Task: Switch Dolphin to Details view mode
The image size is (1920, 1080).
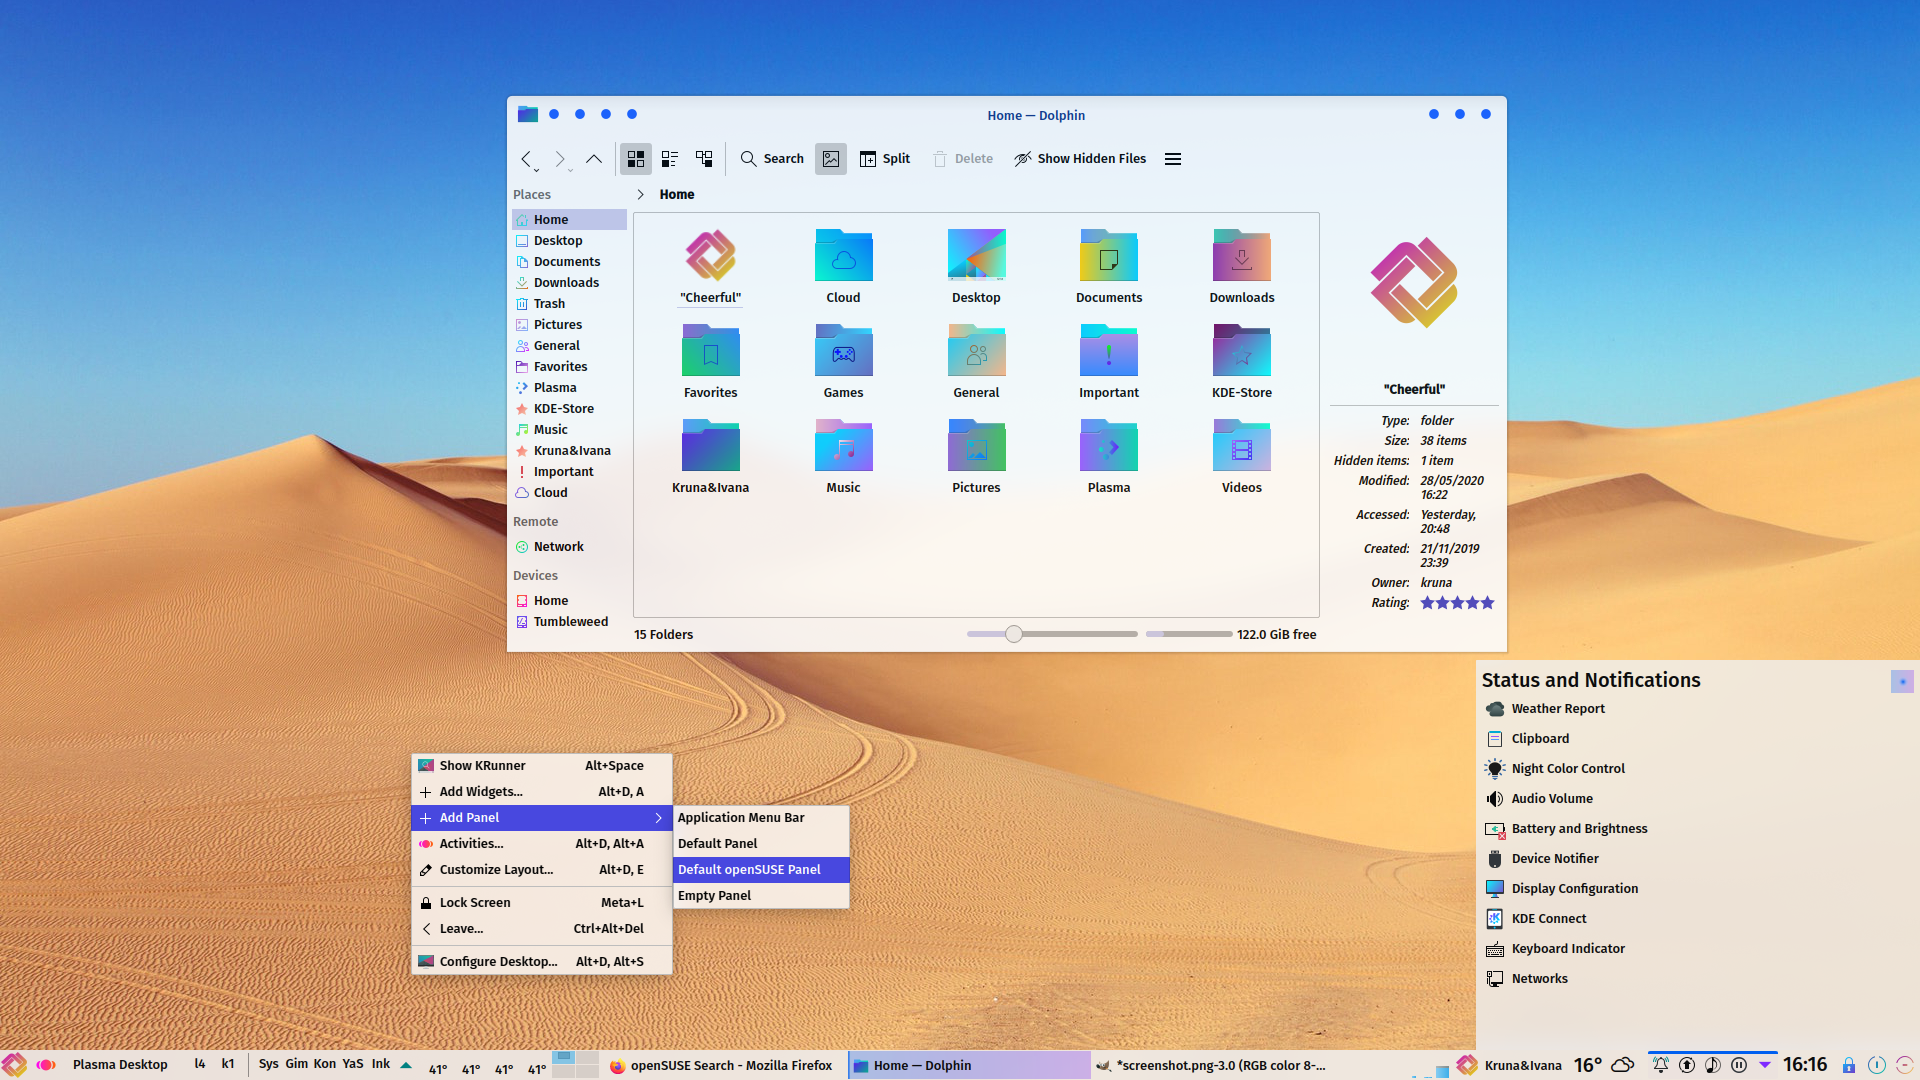Action: point(704,159)
